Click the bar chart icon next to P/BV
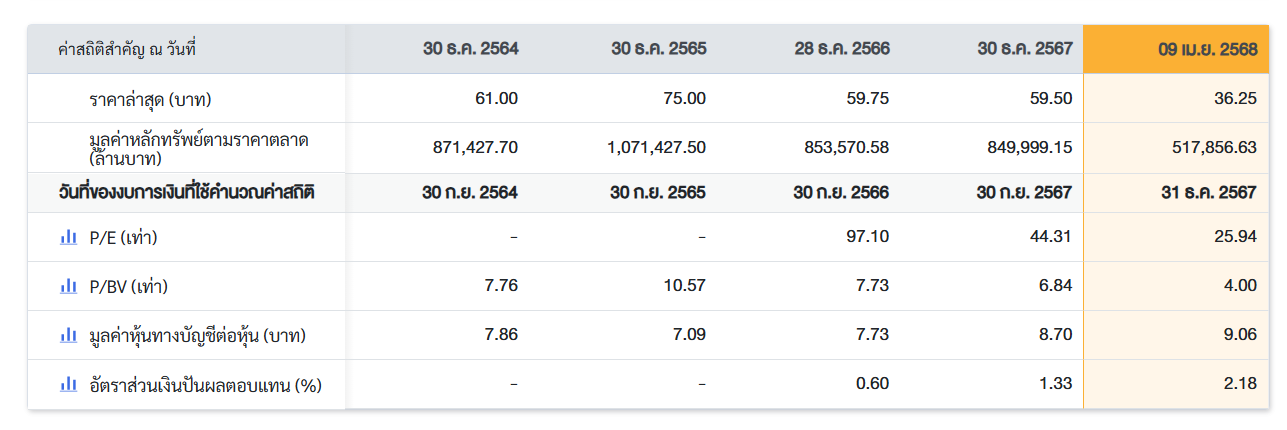This screenshot has width=1287, height=430. tap(68, 286)
